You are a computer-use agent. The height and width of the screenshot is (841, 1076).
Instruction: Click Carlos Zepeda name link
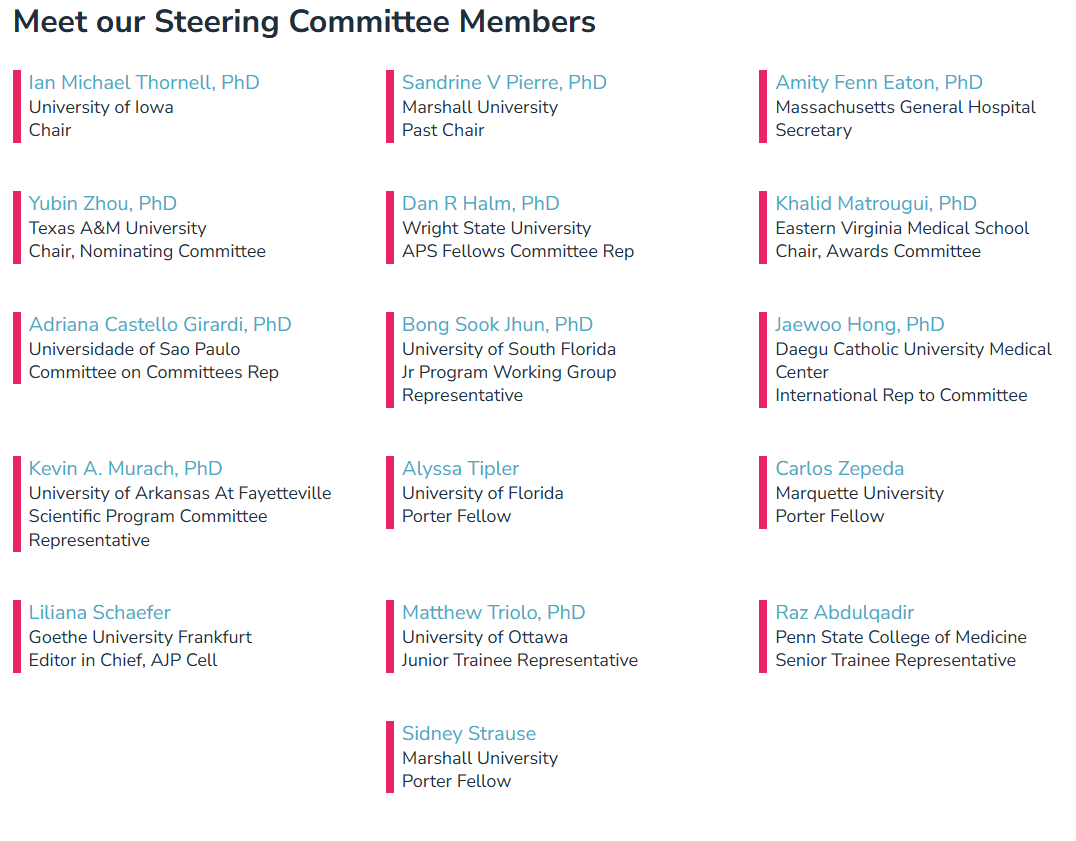click(840, 469)
